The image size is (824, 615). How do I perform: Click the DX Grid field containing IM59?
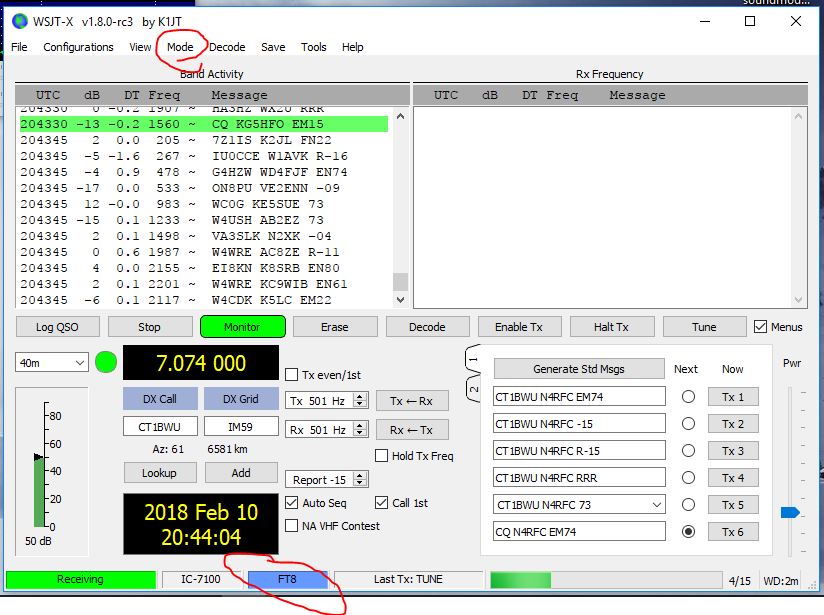(241, 427)
